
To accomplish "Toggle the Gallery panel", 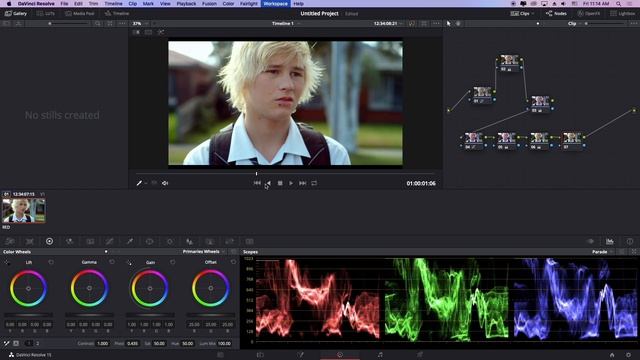I will point(16,13).
